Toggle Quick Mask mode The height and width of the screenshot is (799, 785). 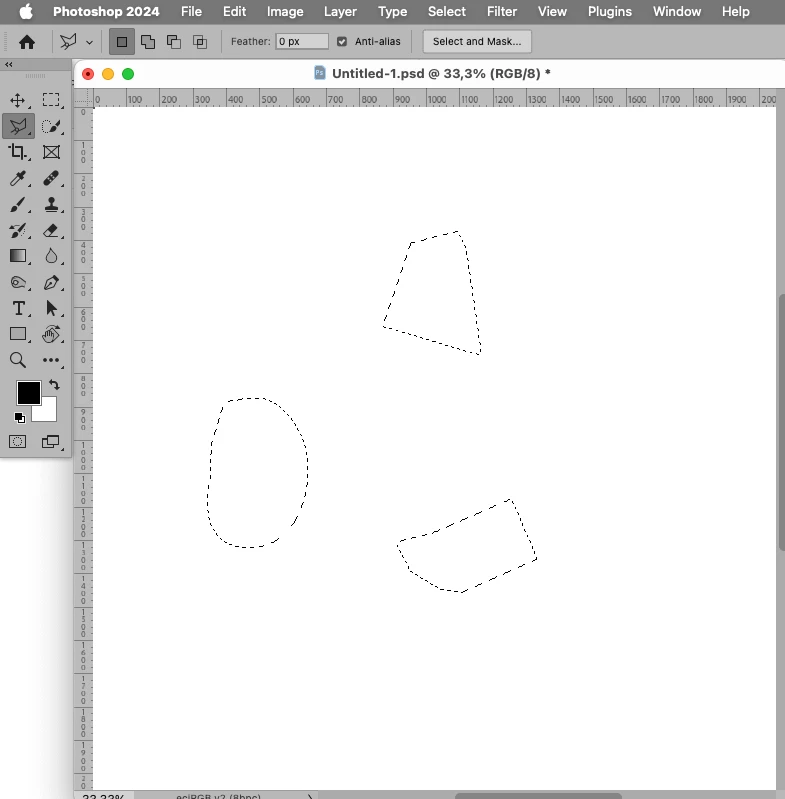pos(18,441)
